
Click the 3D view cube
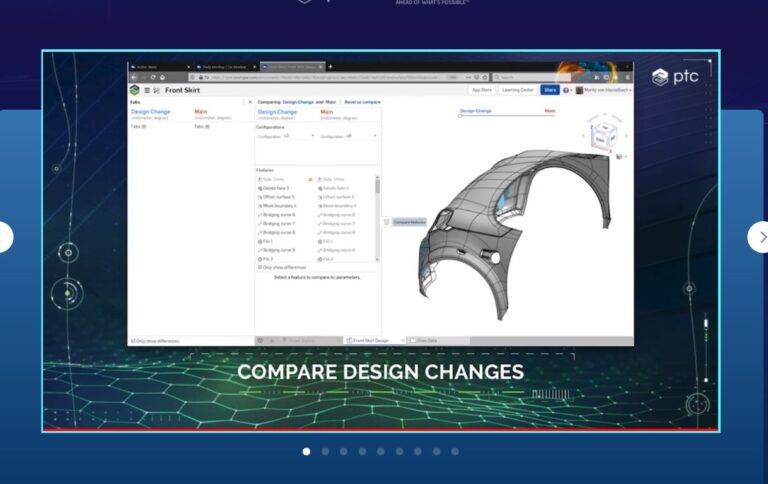tap(603, 135)
